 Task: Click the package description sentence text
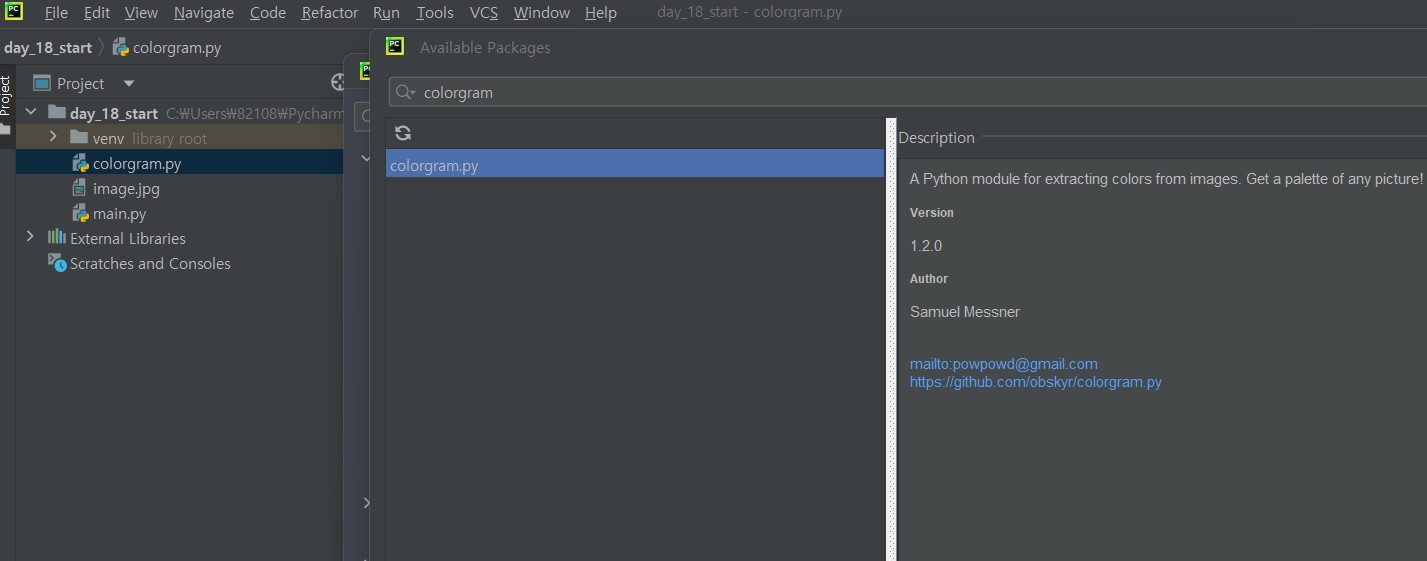[1166, 178]
